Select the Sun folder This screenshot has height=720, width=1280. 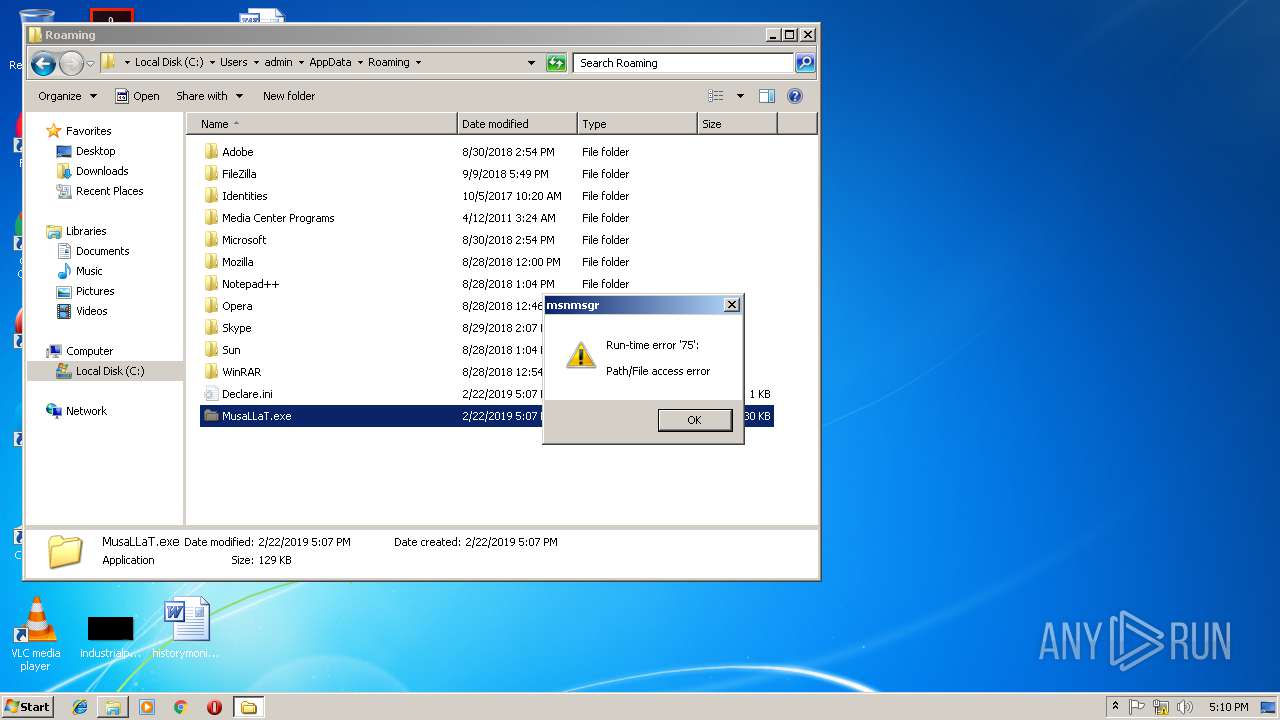231,350
